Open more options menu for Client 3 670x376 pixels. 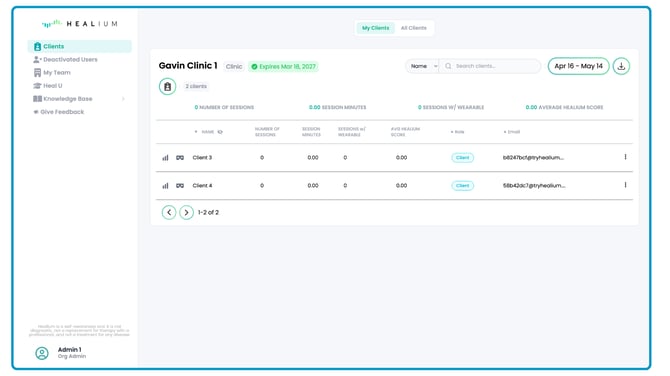point(625,157)
